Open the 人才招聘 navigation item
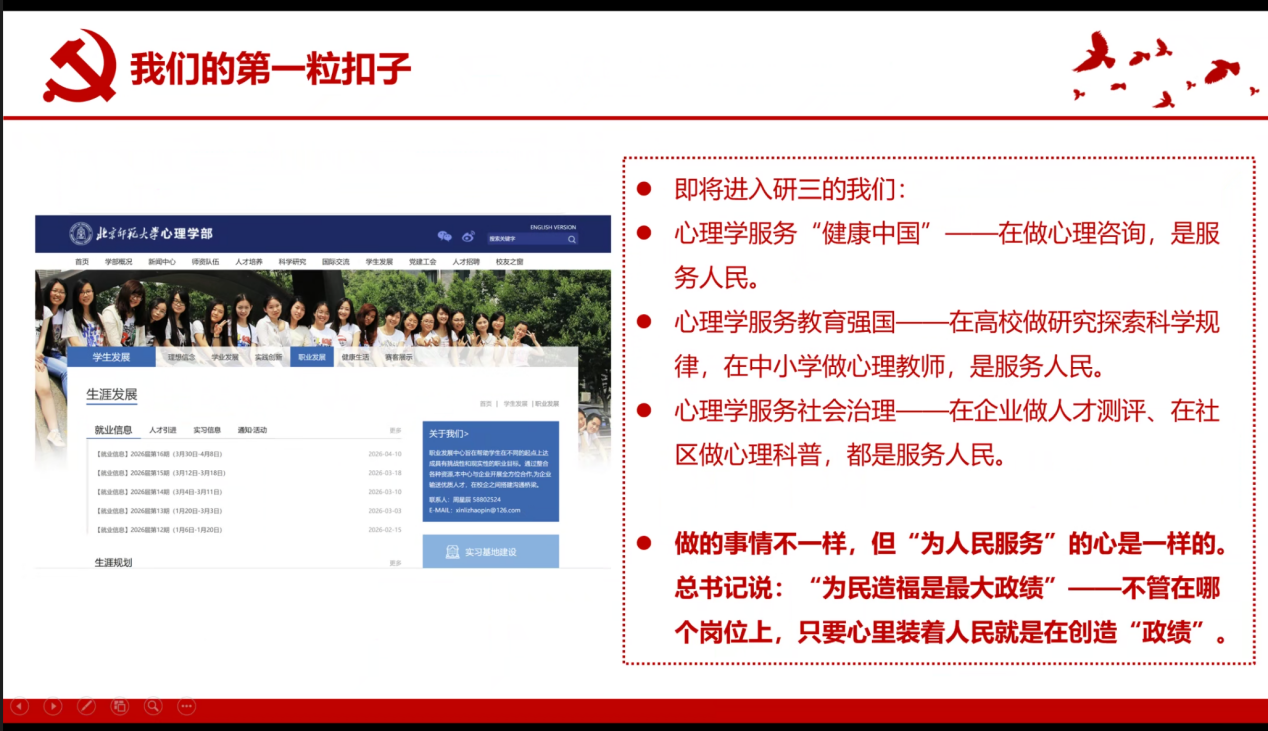 coord(466,262)
